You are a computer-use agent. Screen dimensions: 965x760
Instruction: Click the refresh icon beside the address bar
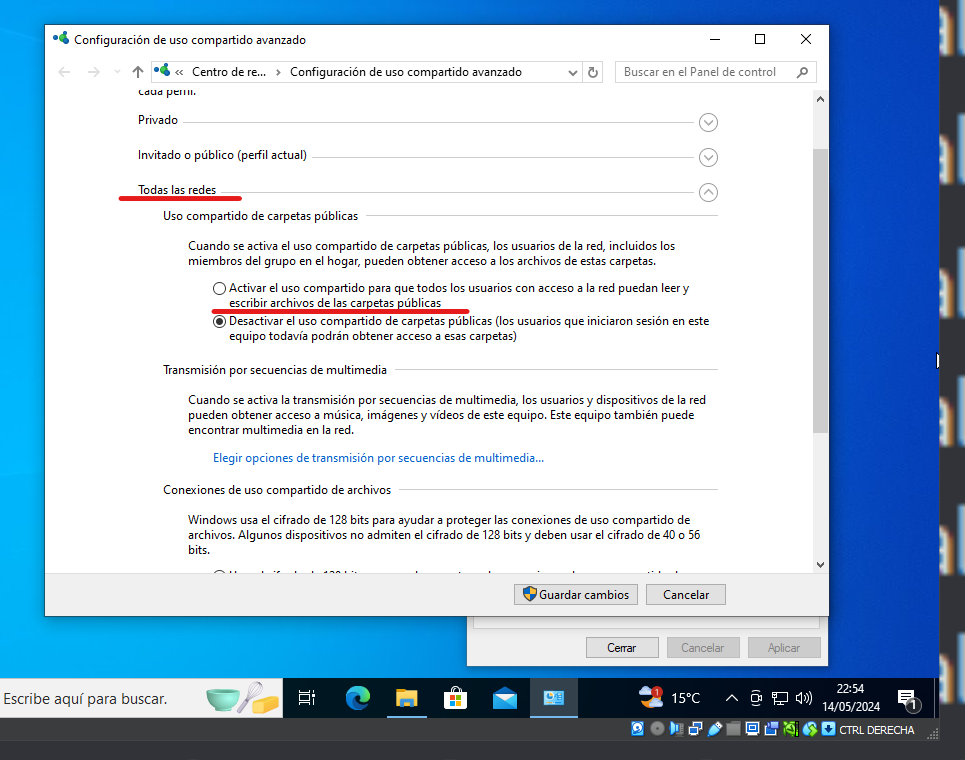tap(590, 71)
